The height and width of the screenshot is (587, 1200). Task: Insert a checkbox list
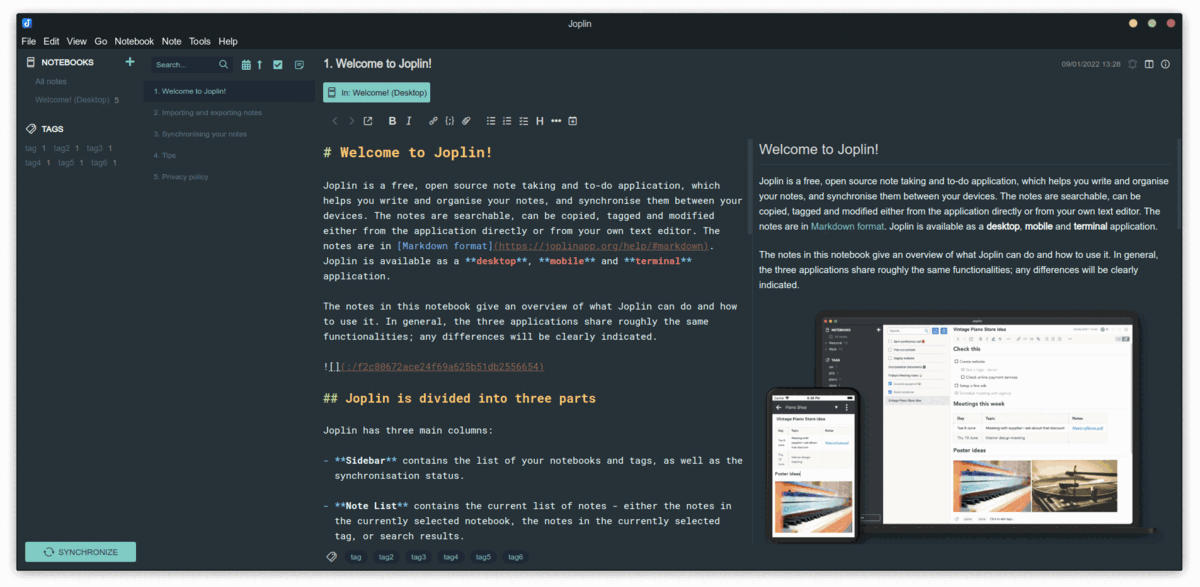(523, 121)
